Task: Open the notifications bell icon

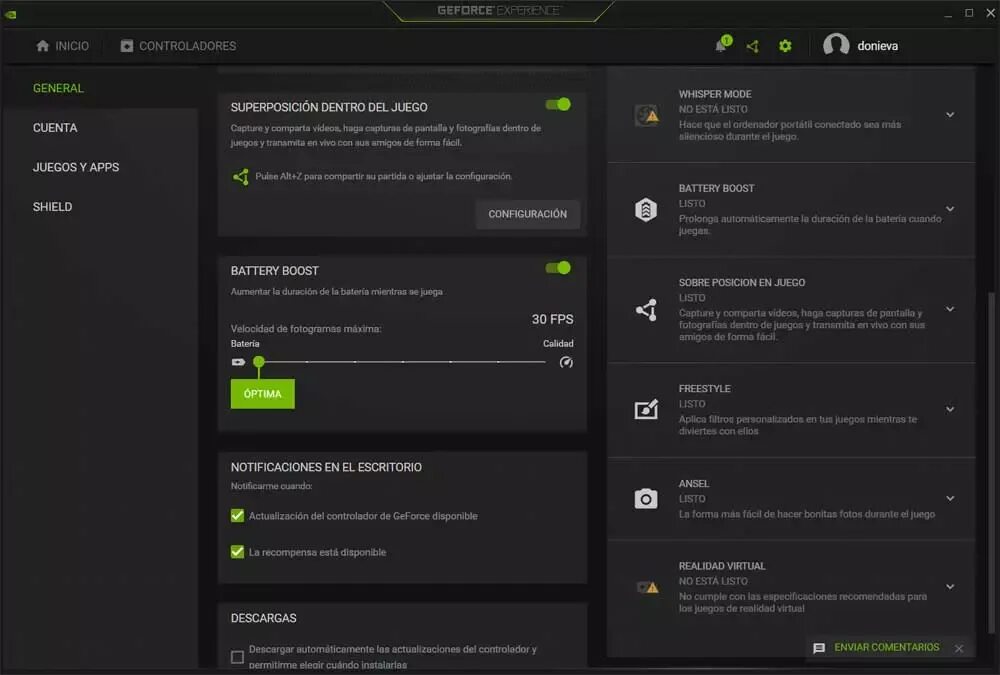Action: 723,45
